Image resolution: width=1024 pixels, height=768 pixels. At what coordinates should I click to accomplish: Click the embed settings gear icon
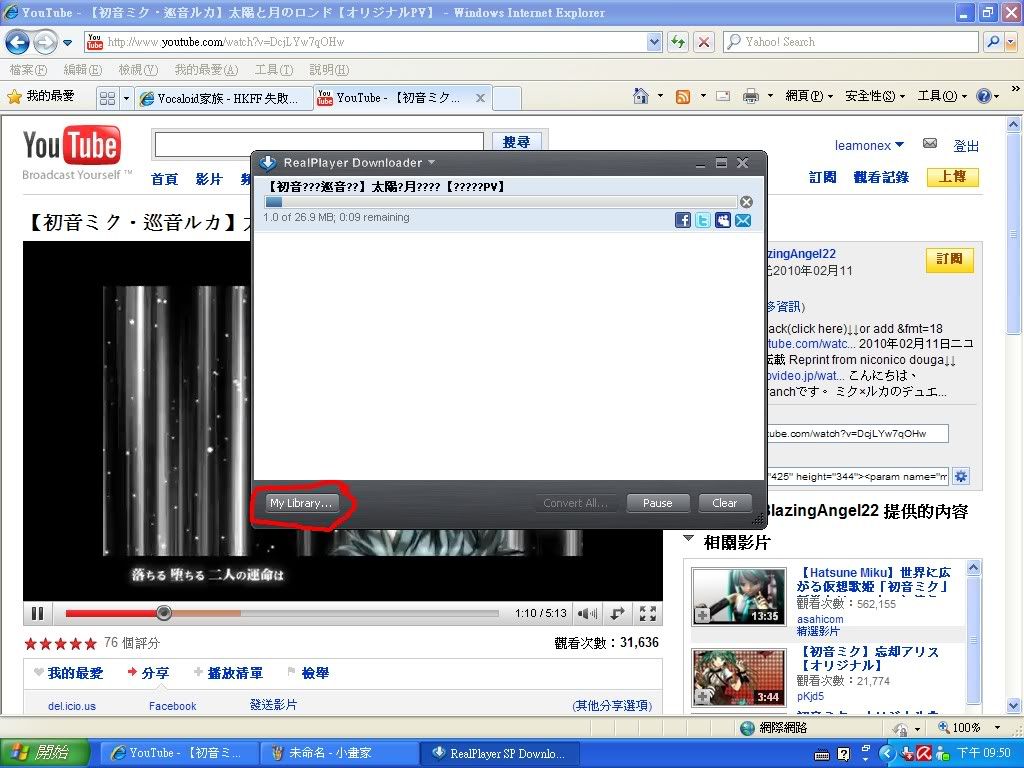pyautogui.click(x=961, y=477)
